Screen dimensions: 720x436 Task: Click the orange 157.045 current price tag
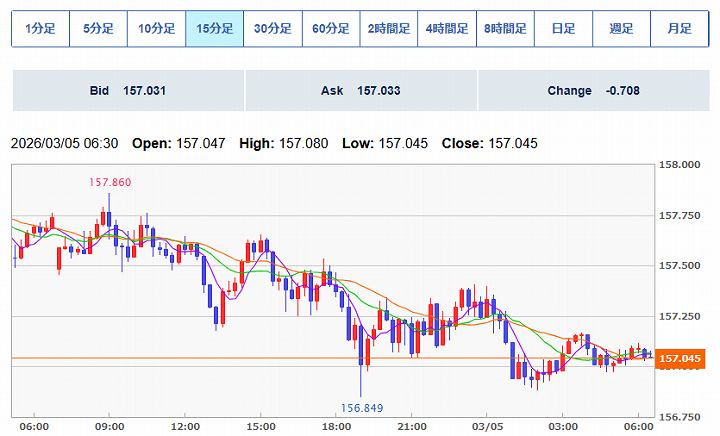(x=681, y=358)
